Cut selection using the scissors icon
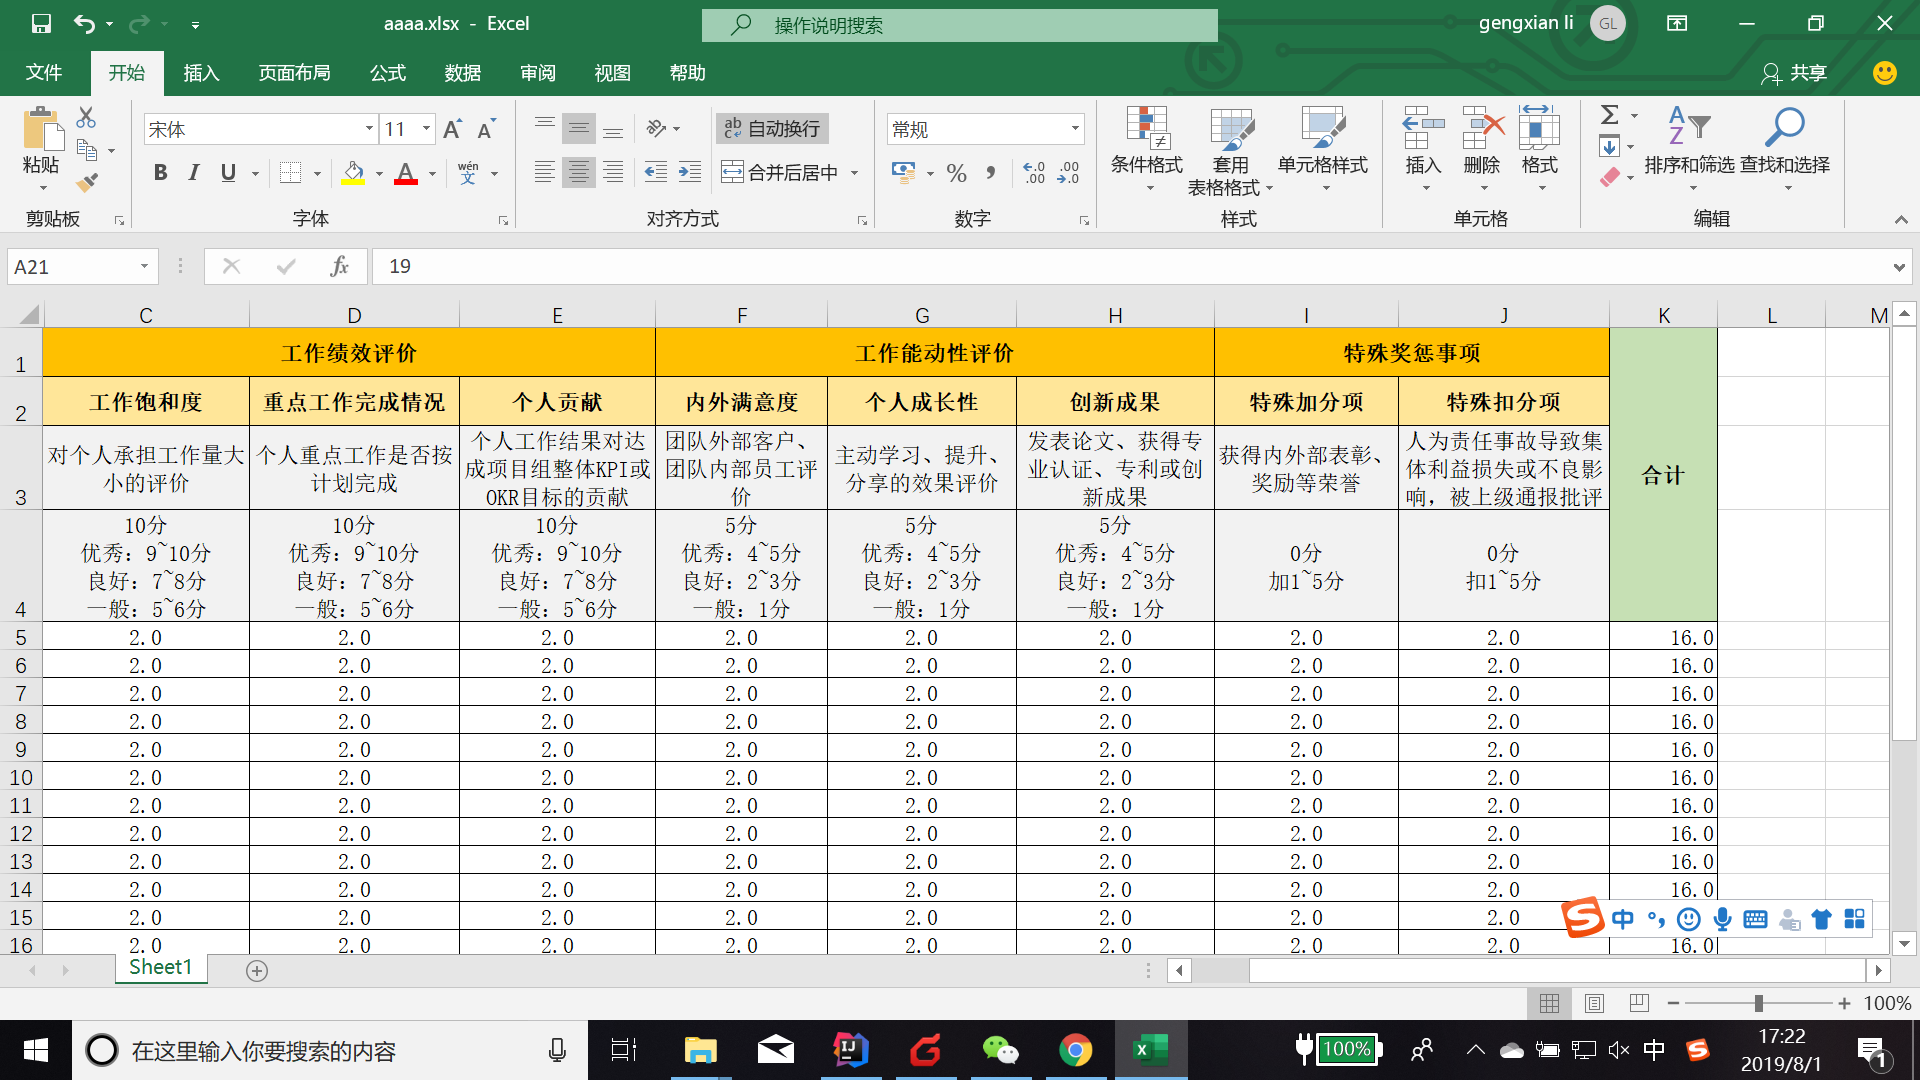This screenshot has width=1920, height=1080. click(85, 117)
